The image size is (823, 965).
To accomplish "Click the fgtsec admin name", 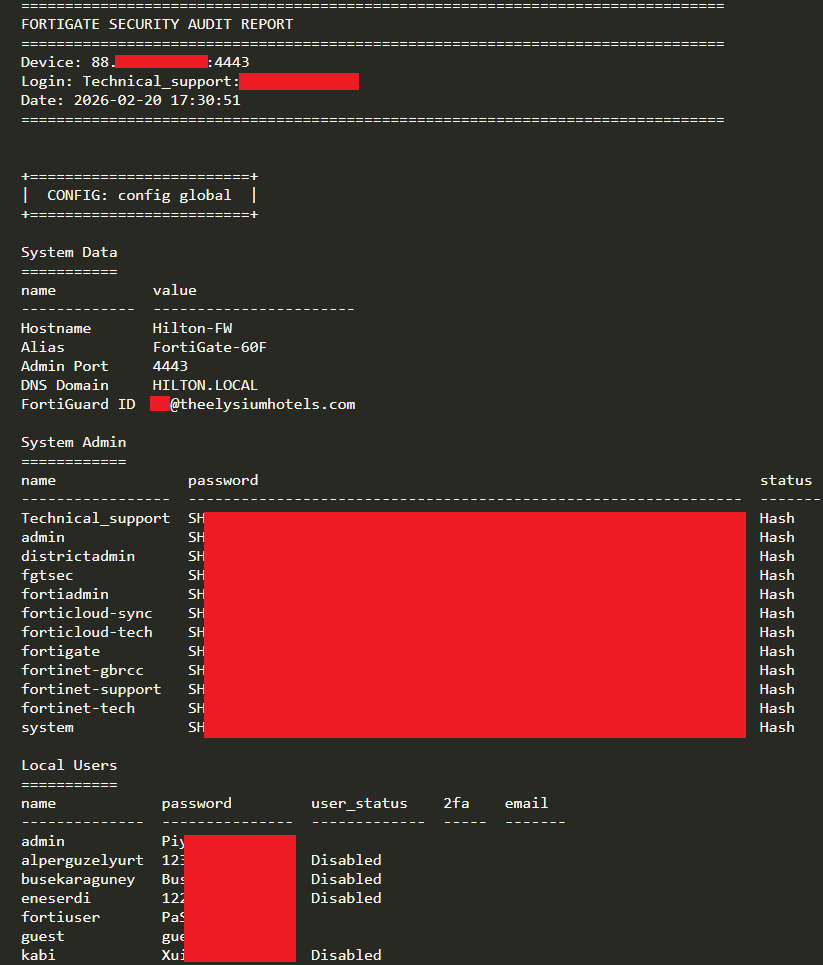I will pos(47,575).
